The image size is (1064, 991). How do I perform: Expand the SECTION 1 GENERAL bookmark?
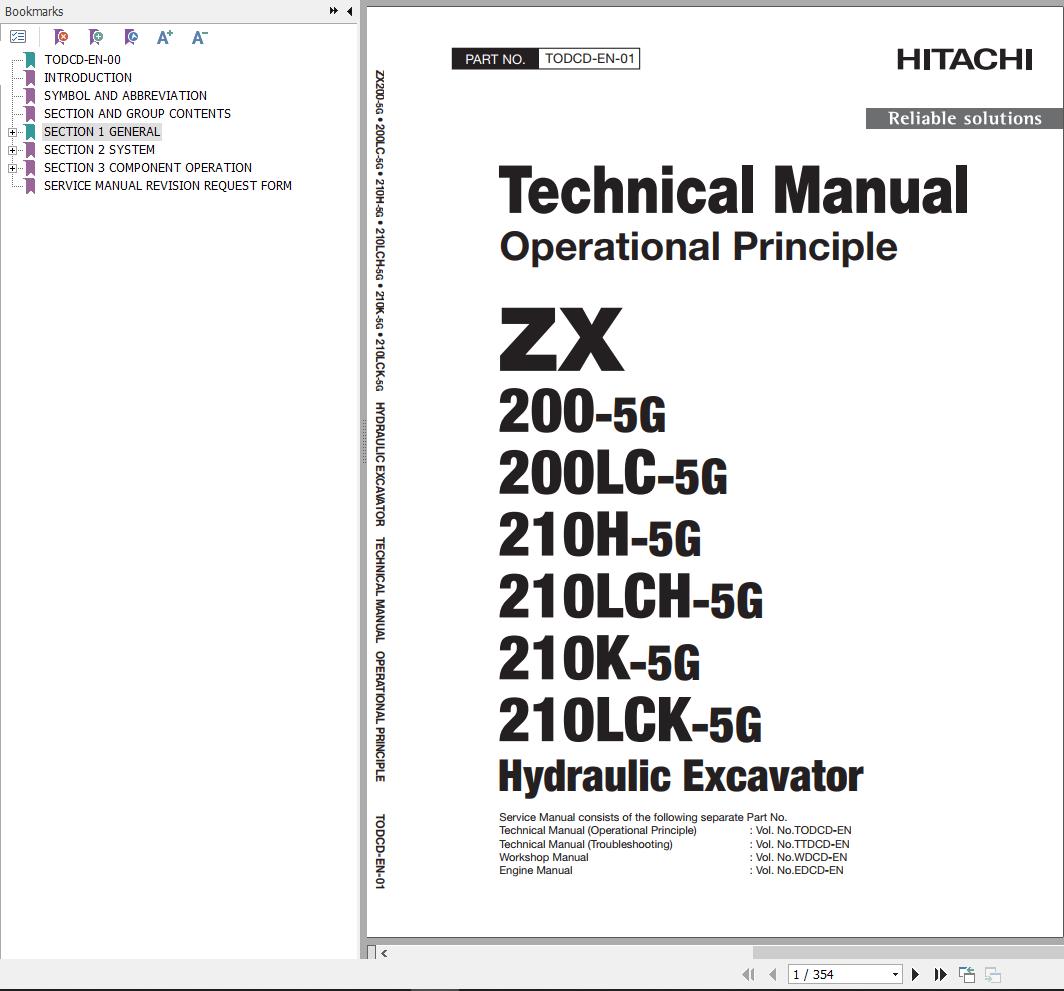12,132
